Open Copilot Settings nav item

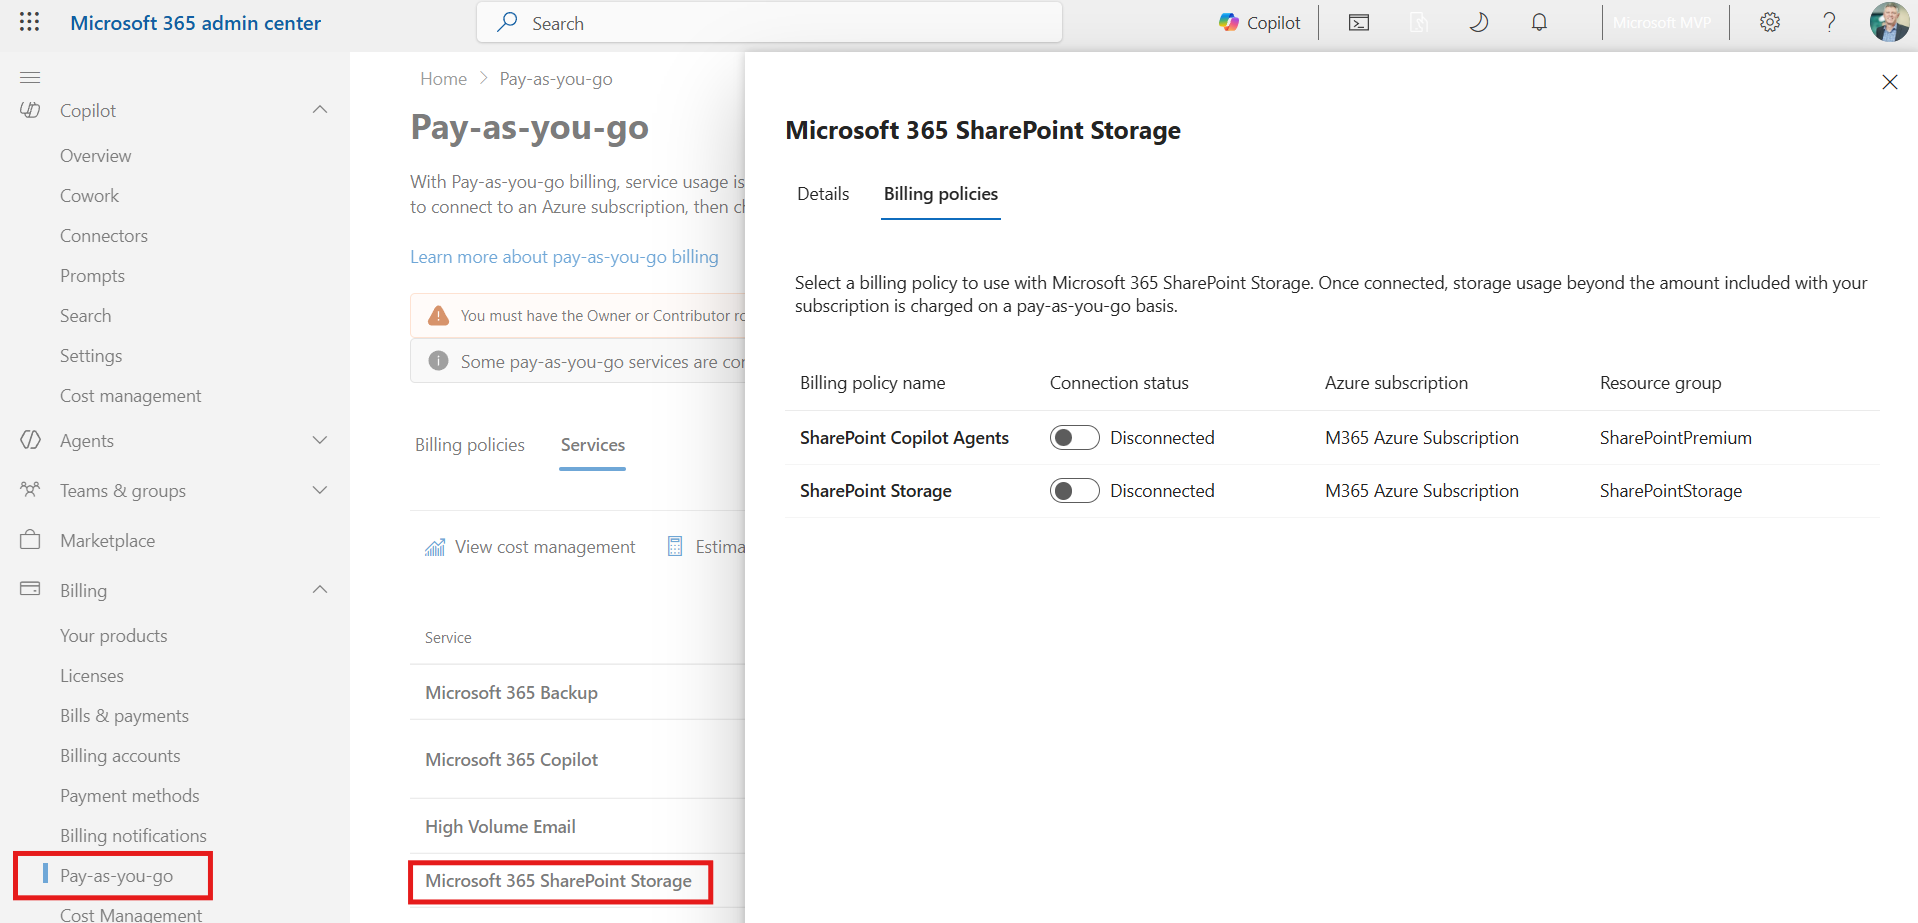(x=91, y=356)
